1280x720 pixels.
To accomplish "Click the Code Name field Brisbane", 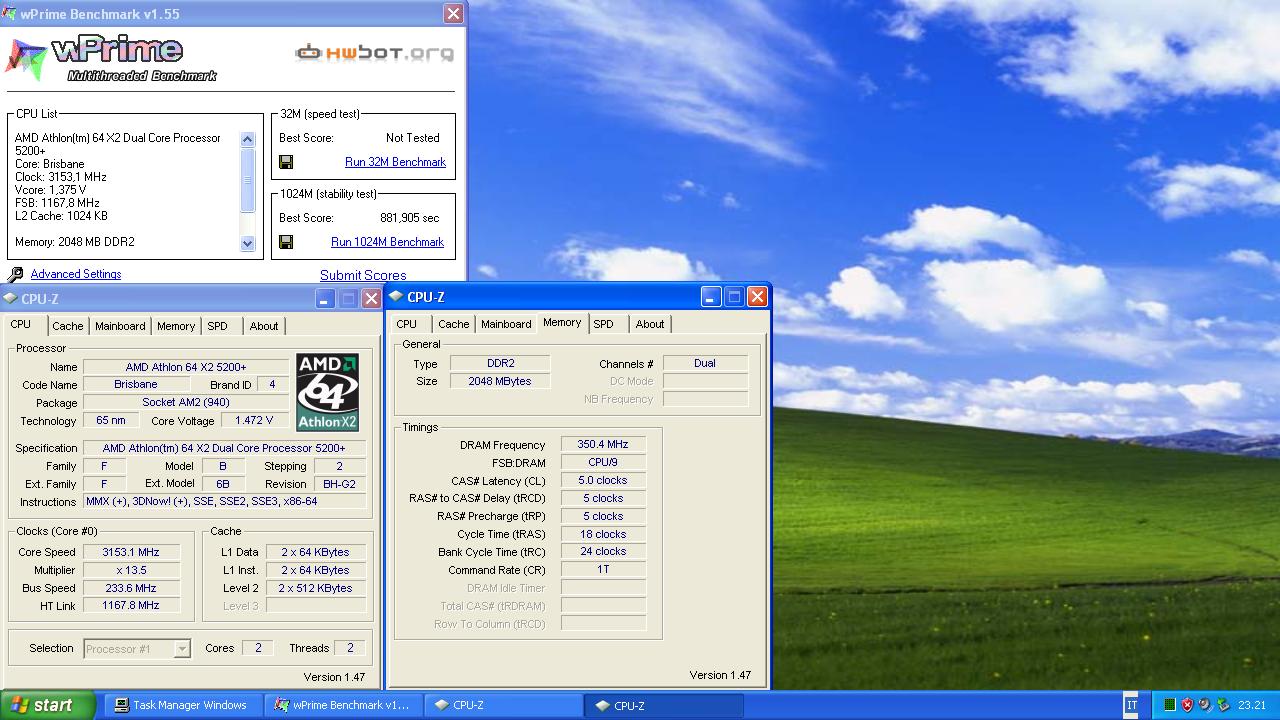I will tap(136, 384).
